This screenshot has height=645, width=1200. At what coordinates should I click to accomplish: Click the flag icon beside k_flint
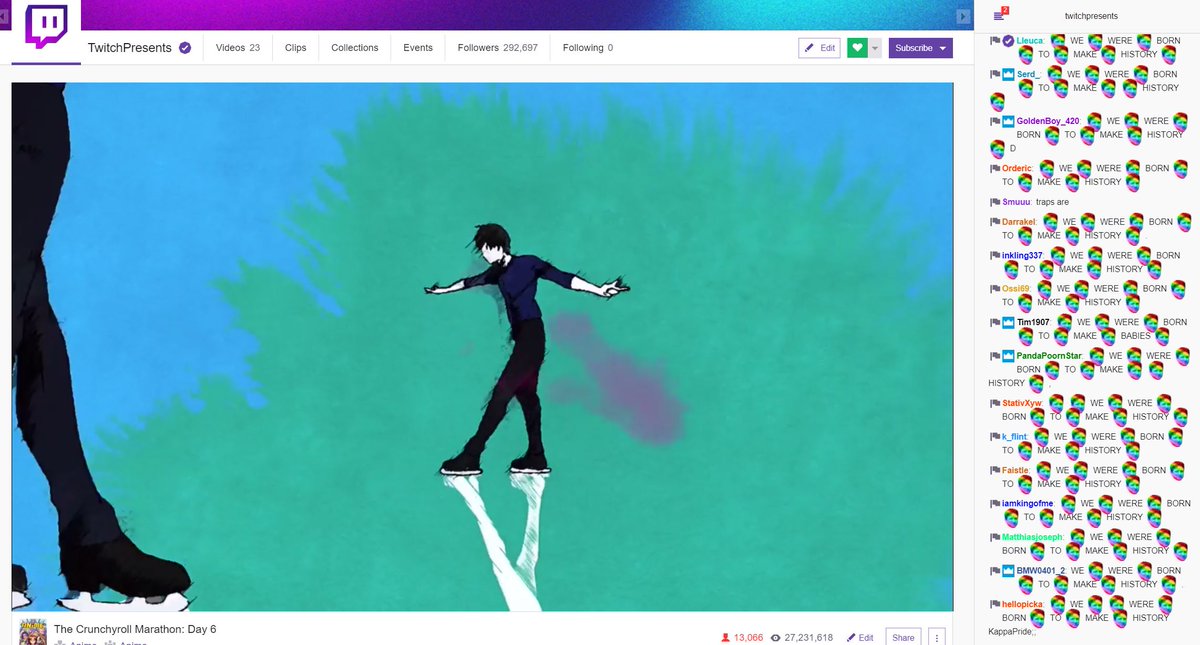[x=994, y=436]
